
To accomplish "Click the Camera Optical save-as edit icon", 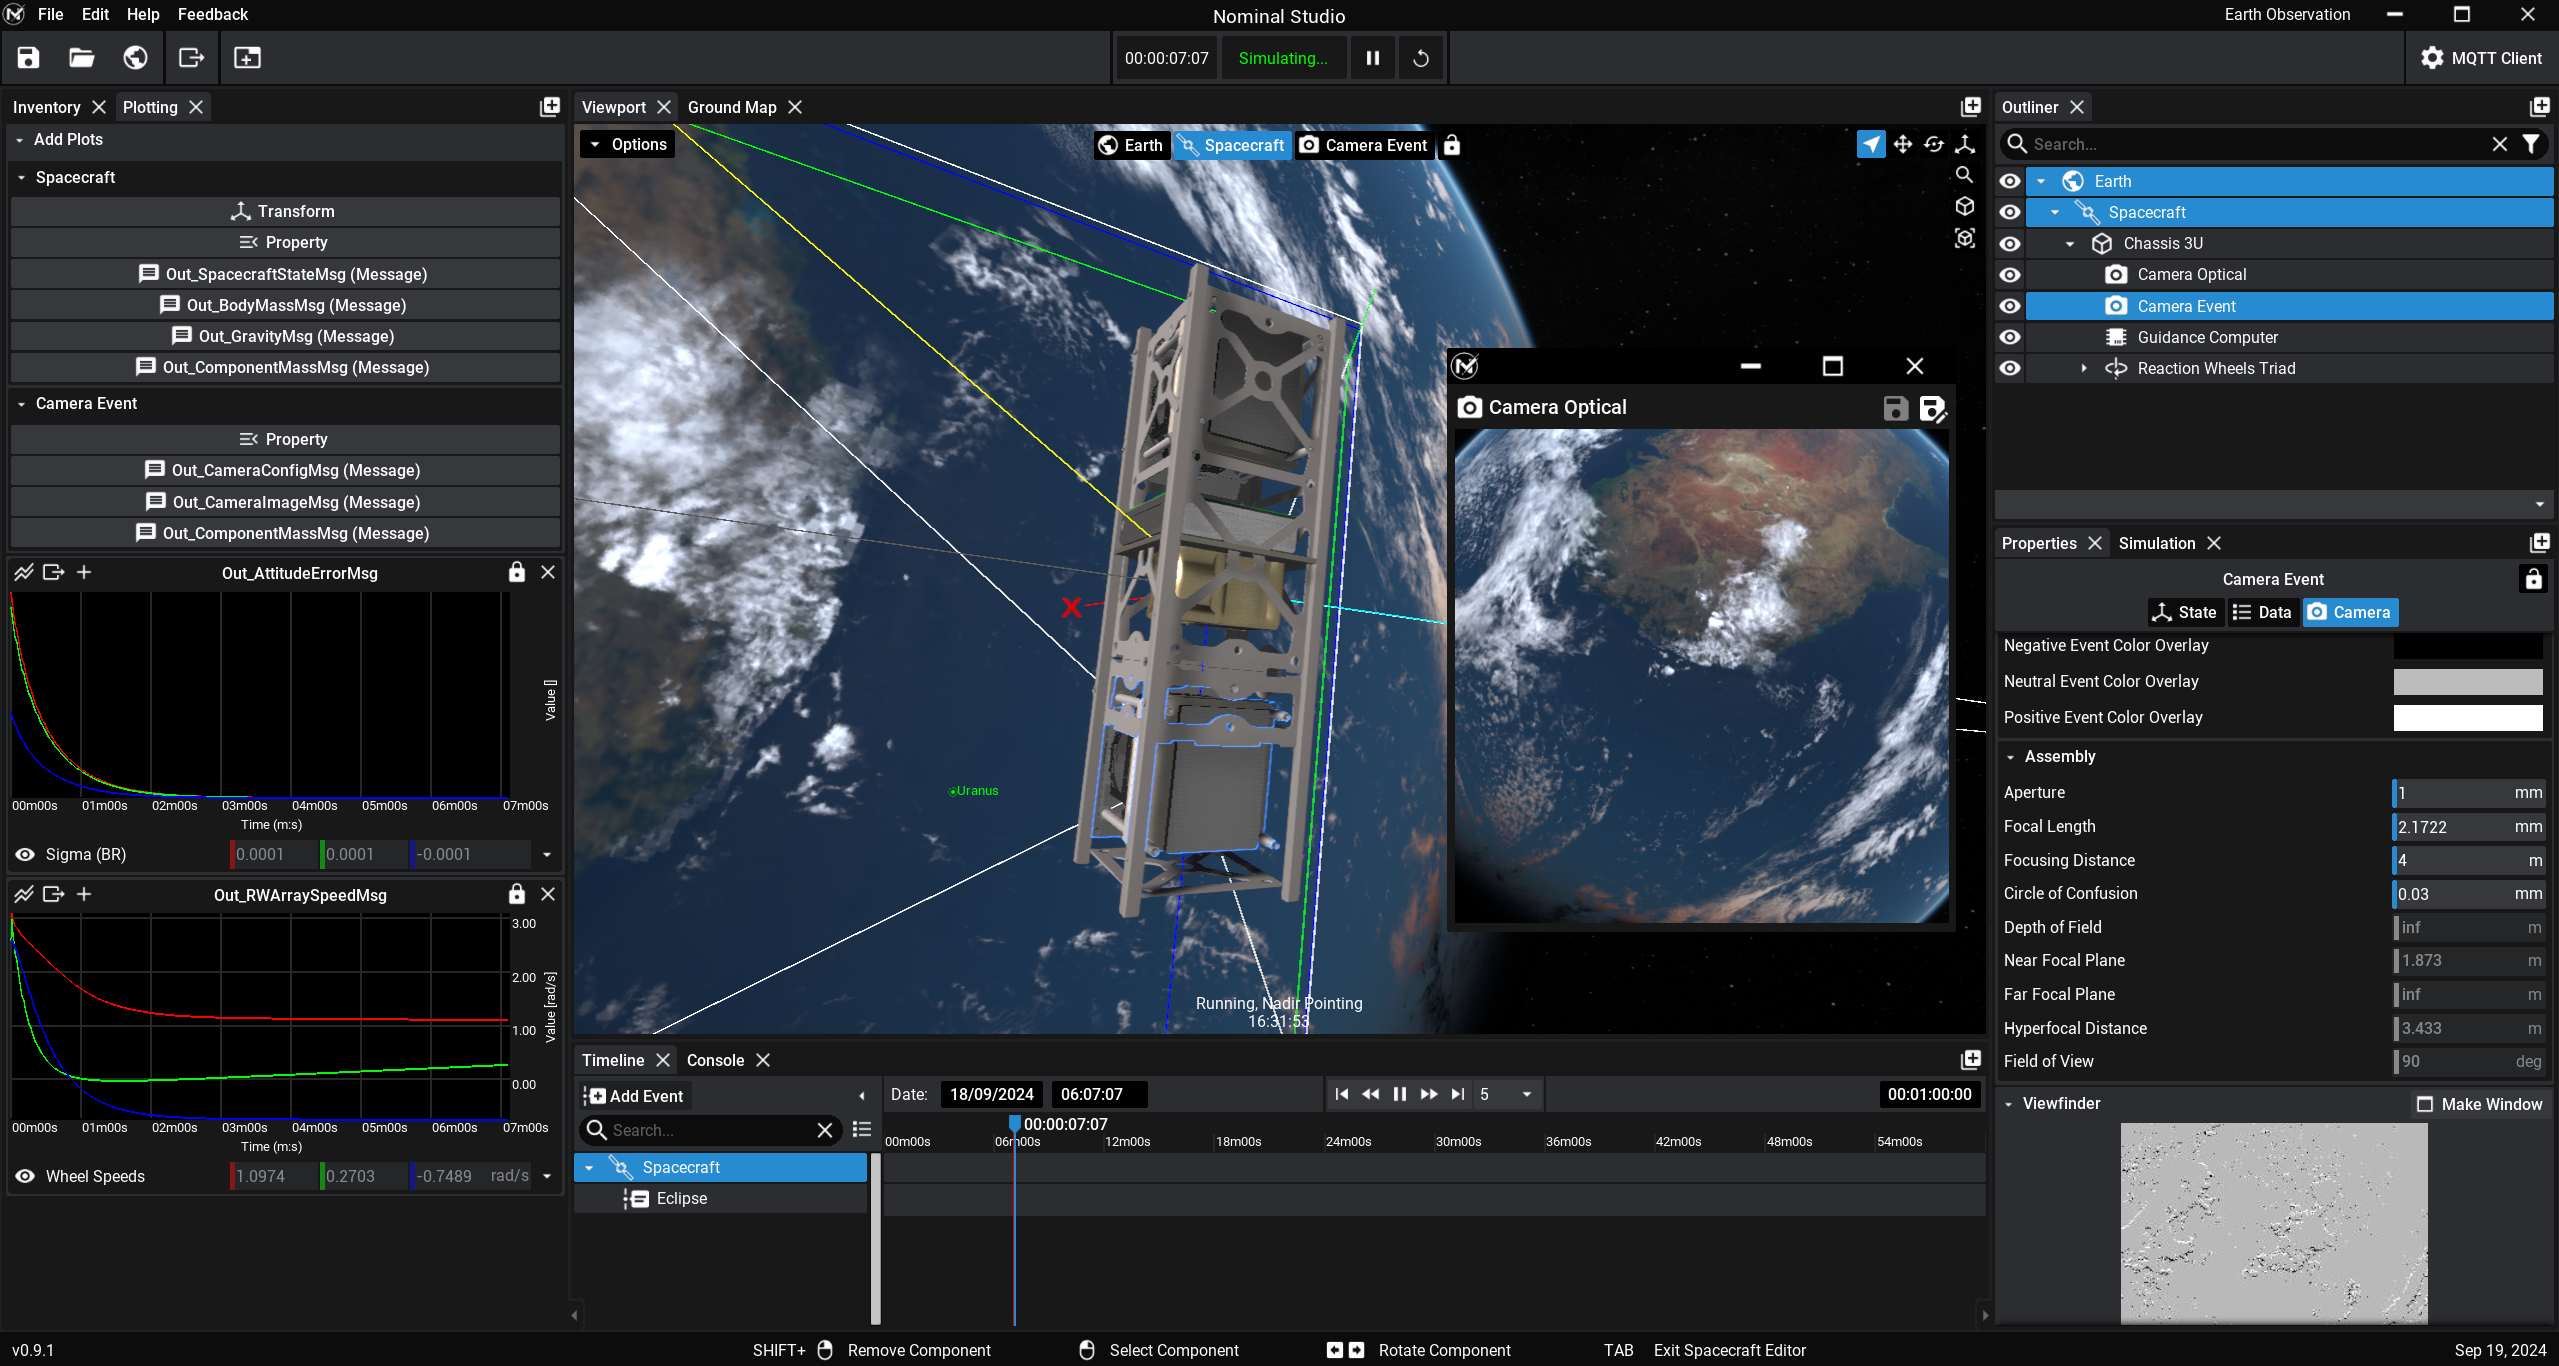I will pos(1933,408).
